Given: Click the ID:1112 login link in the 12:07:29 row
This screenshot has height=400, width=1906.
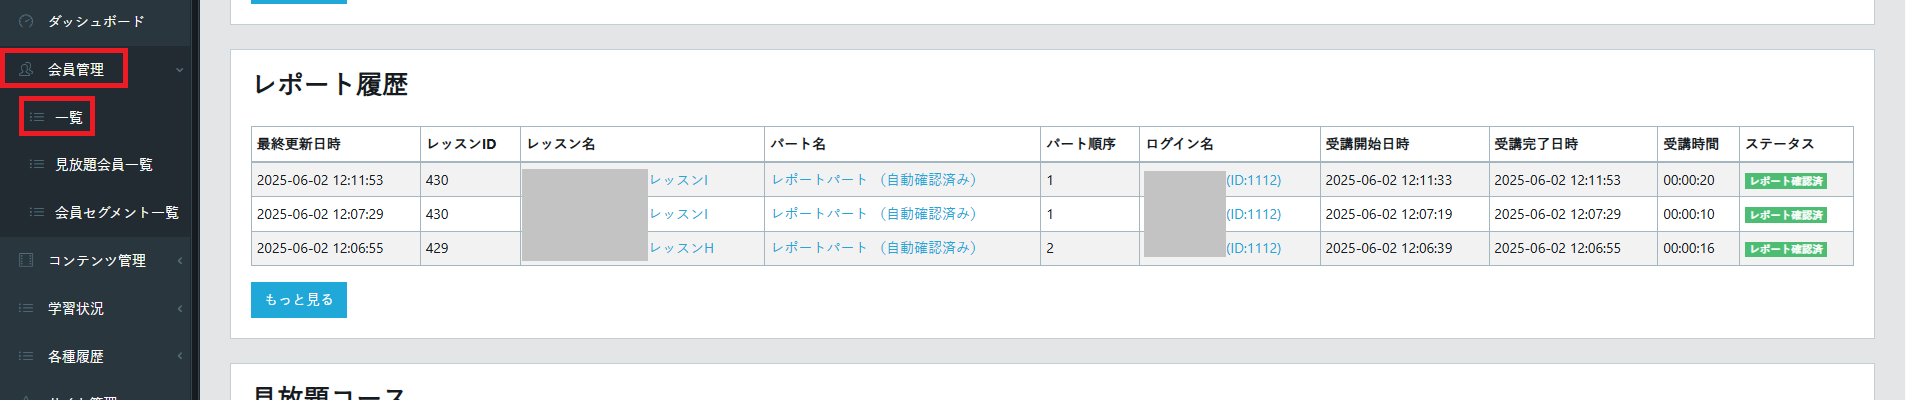Looking at the screenshot, I should click(1254, 214).
